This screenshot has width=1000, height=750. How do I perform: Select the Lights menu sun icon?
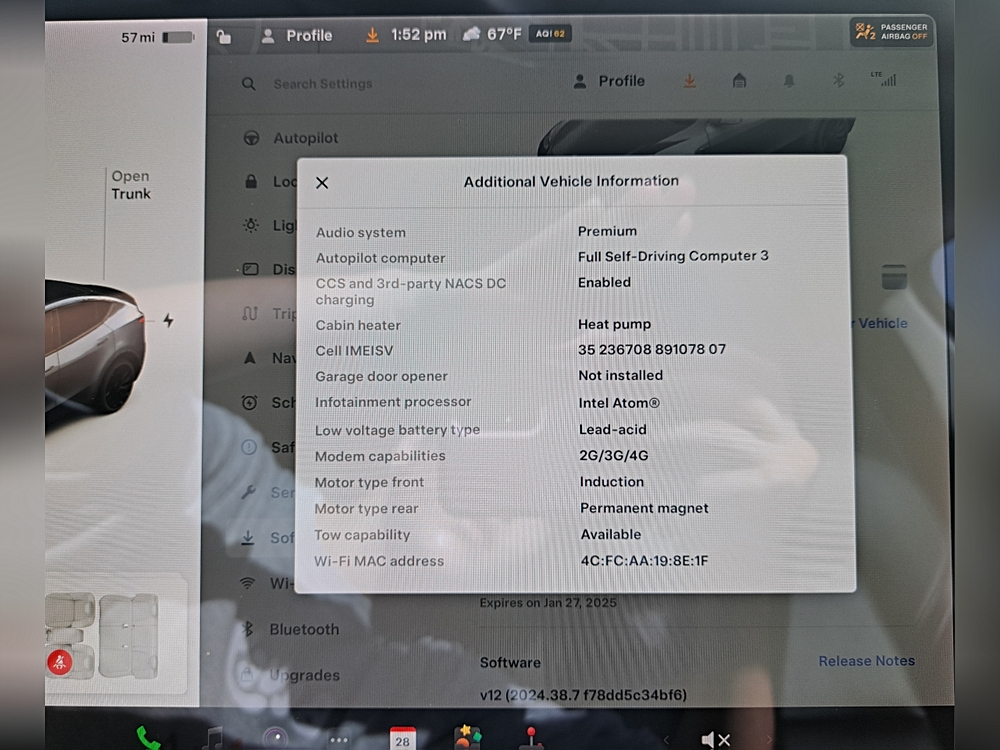(251, 225)
